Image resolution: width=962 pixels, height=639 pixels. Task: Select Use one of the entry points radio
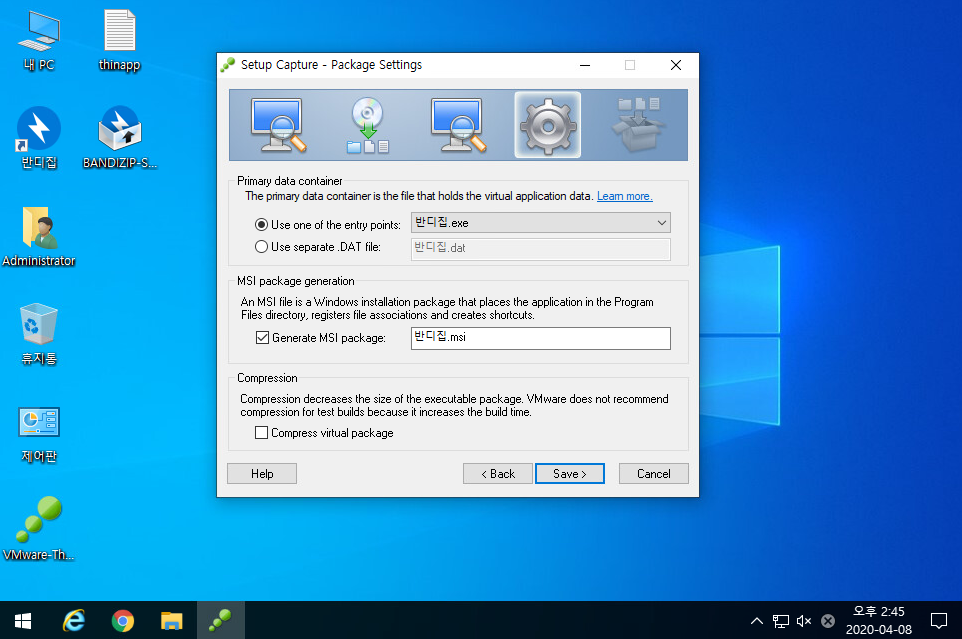261,224
